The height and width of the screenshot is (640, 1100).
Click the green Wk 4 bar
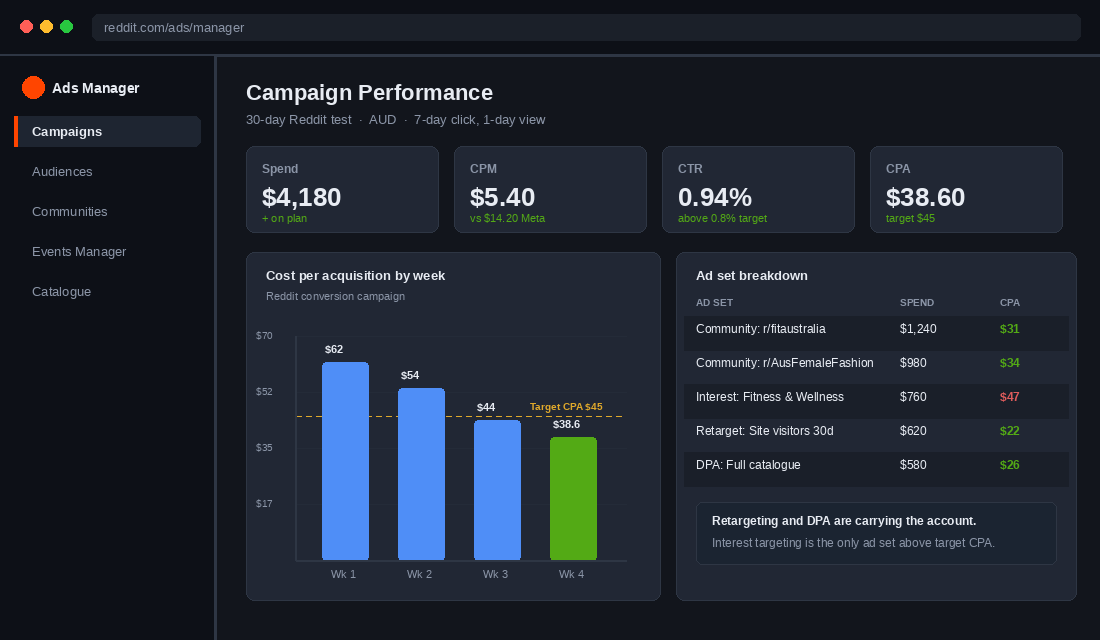pos(573,498)
